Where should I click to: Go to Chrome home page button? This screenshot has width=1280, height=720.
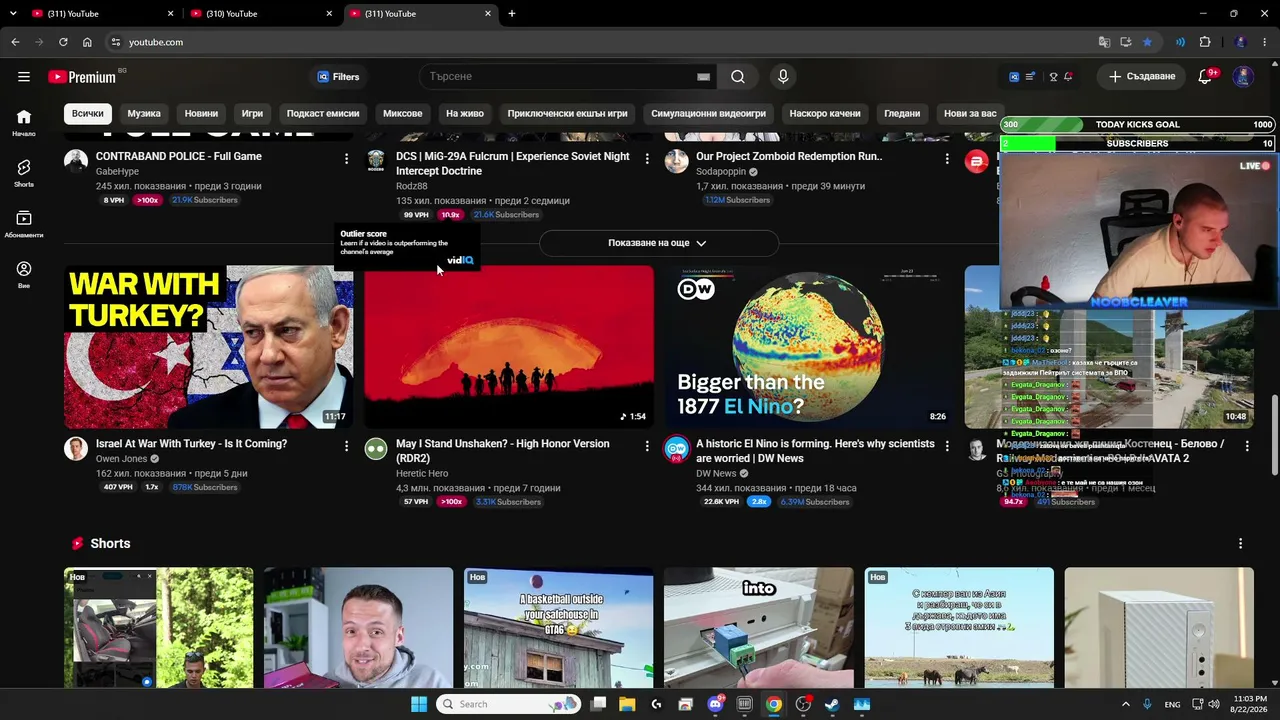[x=87, y=42]
